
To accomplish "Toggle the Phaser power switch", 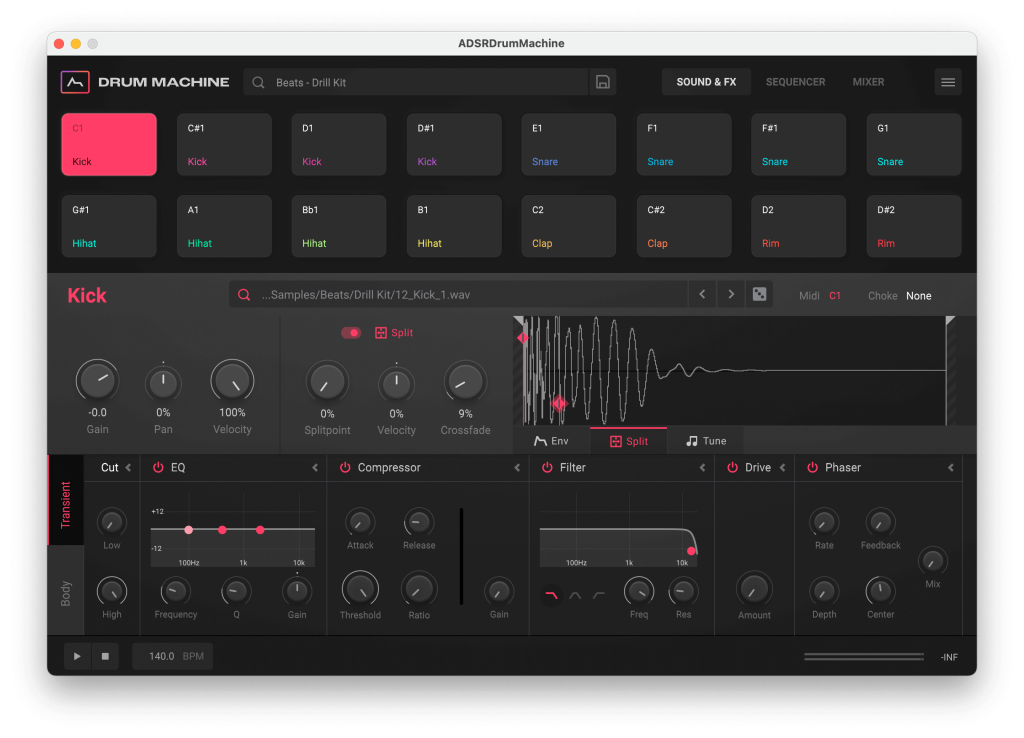I will (811, 467).
